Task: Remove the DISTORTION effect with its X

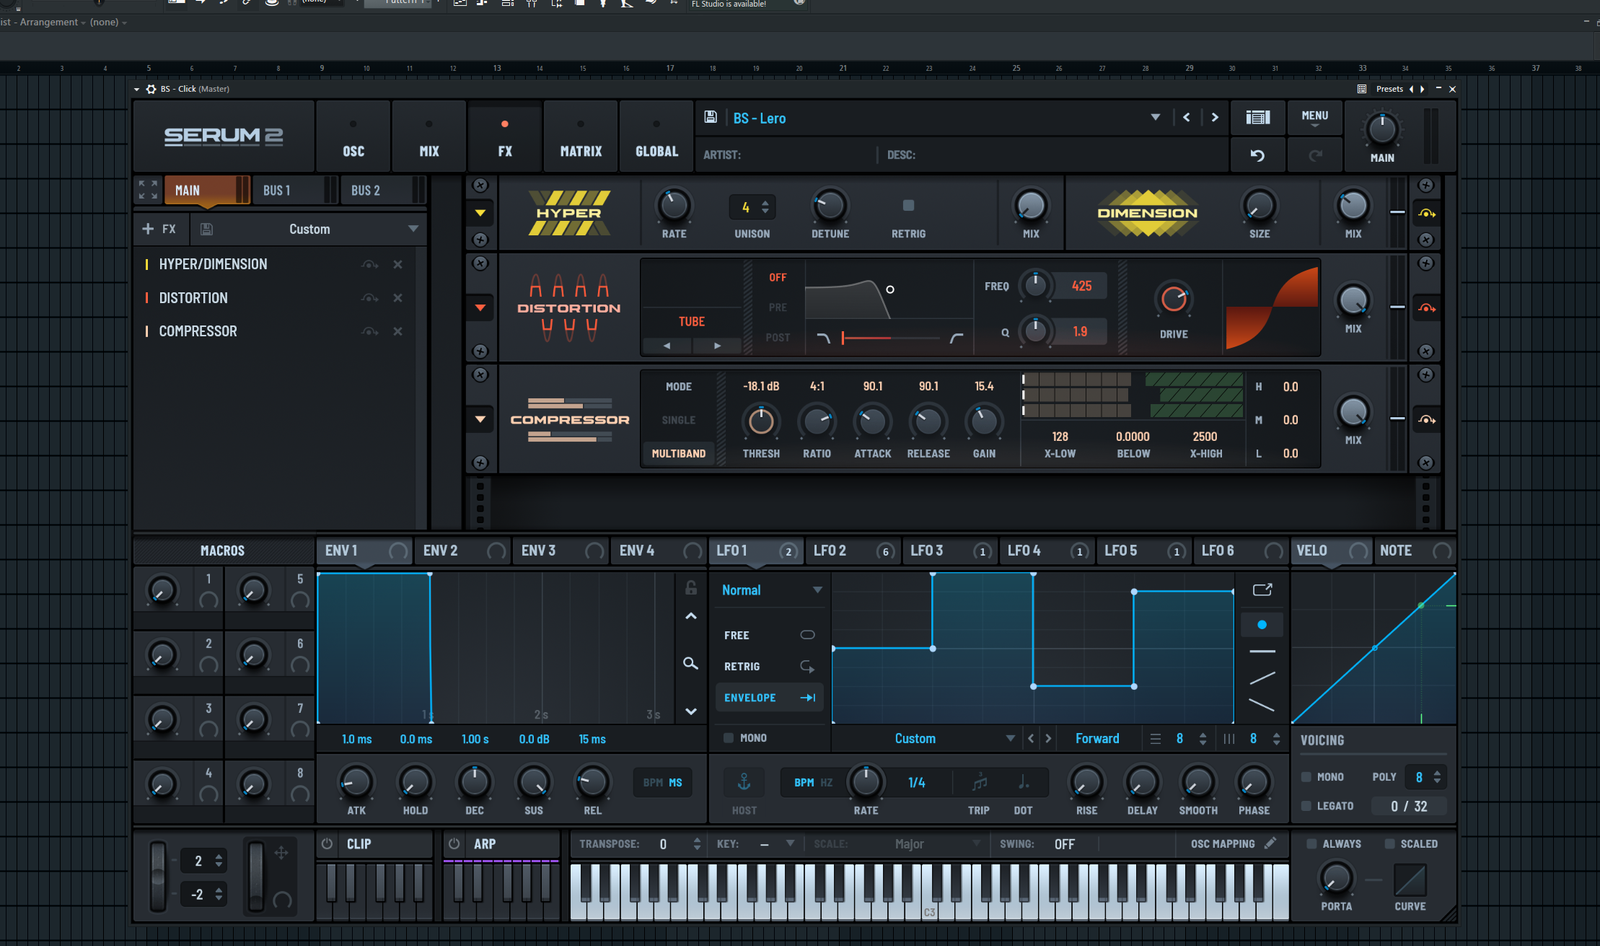Action: pos(398,298)
